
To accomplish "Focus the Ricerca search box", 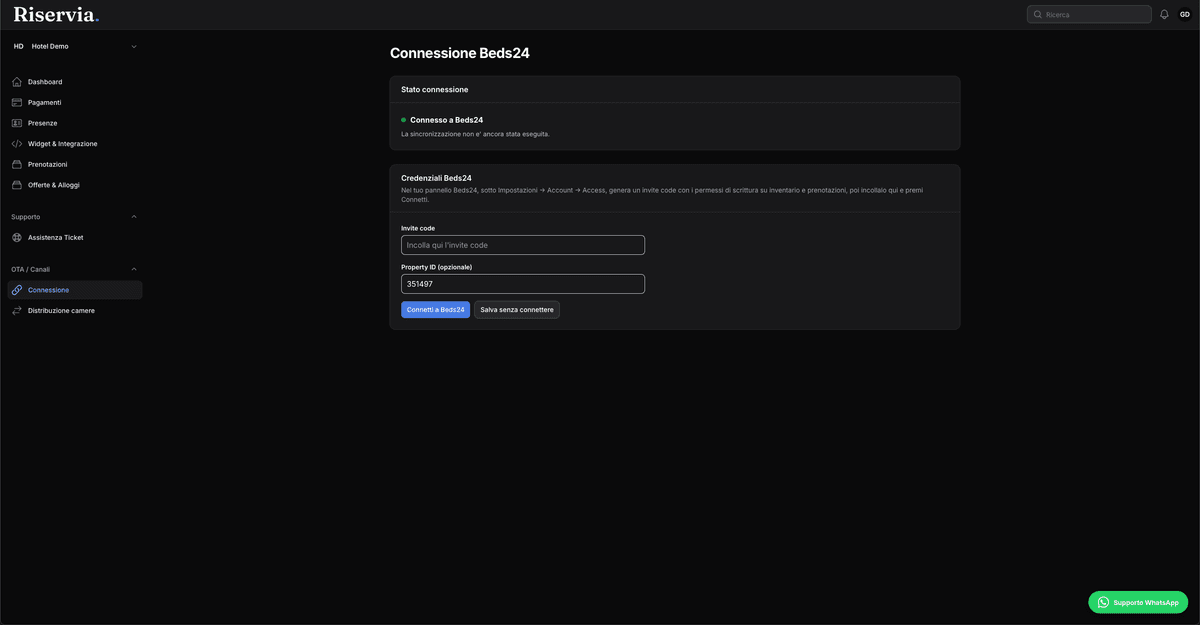I will tap(1089, 15).
